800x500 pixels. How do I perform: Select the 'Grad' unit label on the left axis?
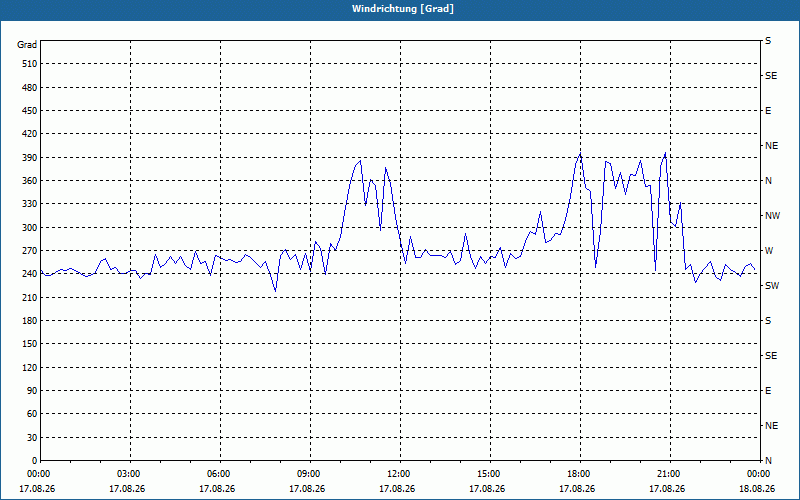pyautogui.click(x=27, y=45)
